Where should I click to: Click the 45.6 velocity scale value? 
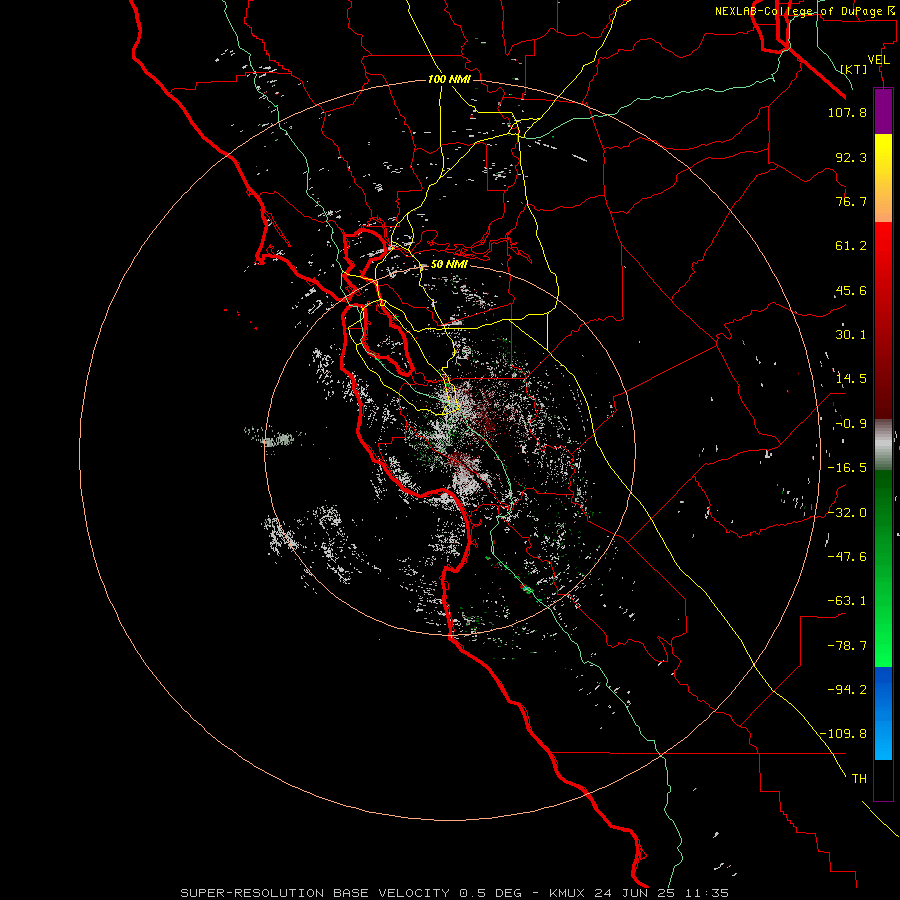pyautogui.click(x=851, y=290)
